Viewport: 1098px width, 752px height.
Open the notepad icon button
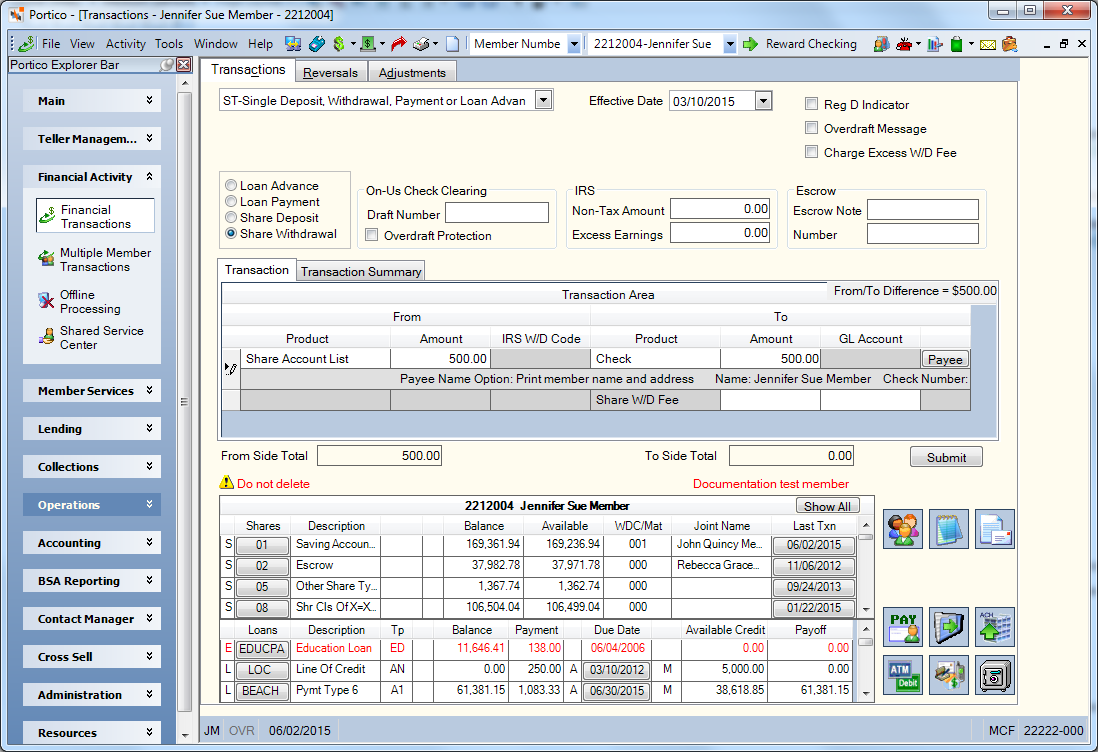pyautogui.click(x=949, y=529)
